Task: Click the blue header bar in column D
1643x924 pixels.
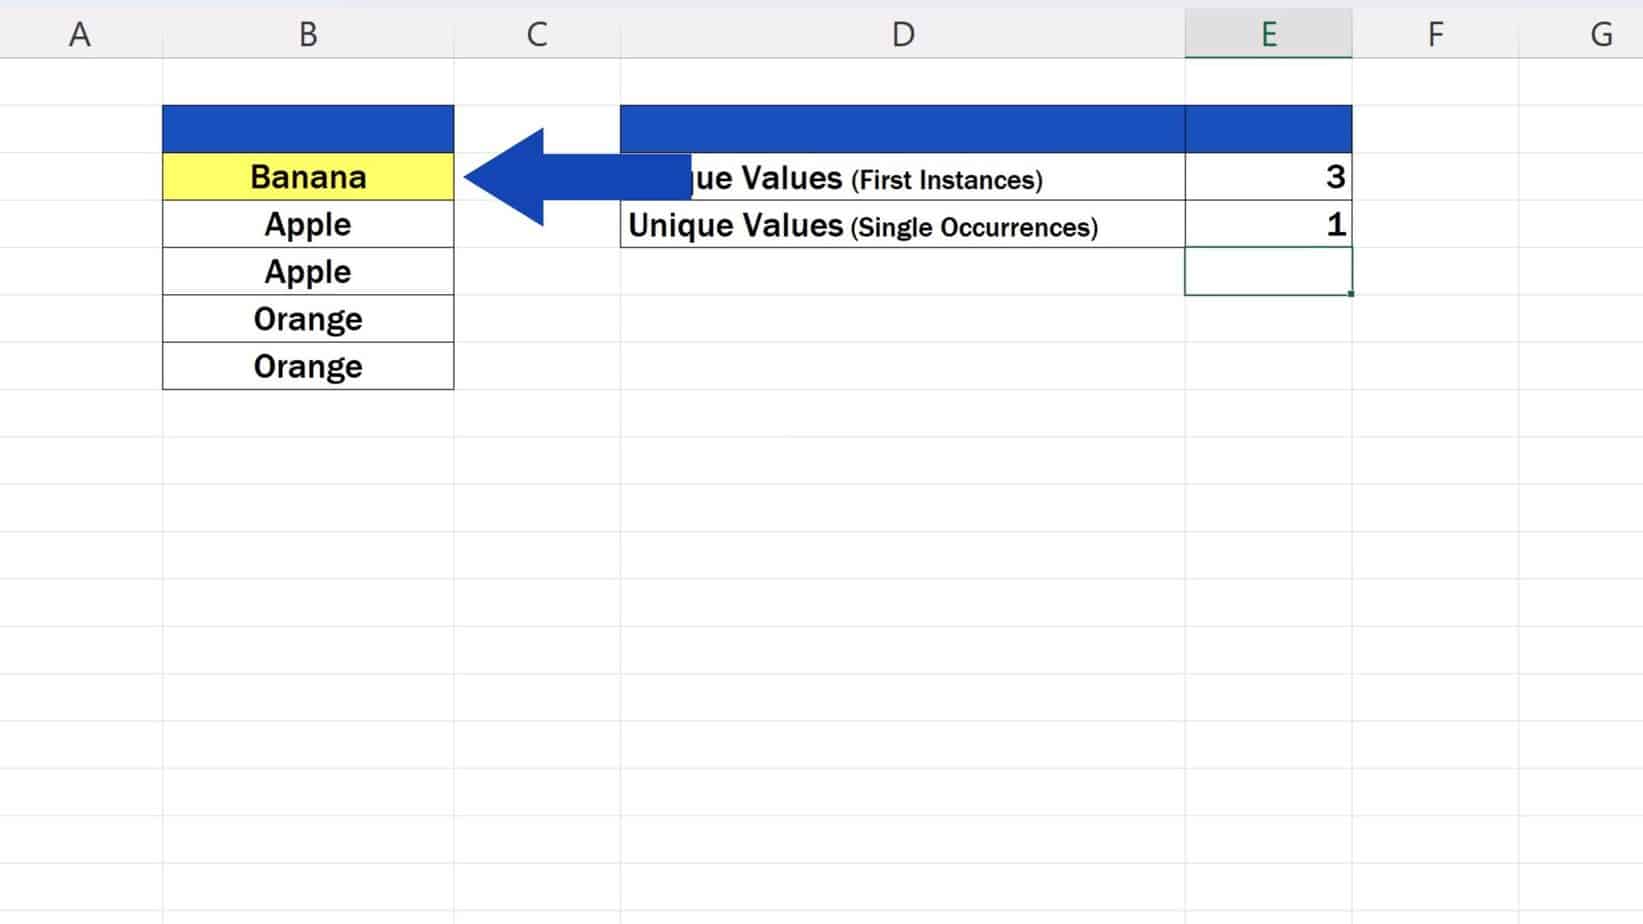Action: tap(900, 127)
